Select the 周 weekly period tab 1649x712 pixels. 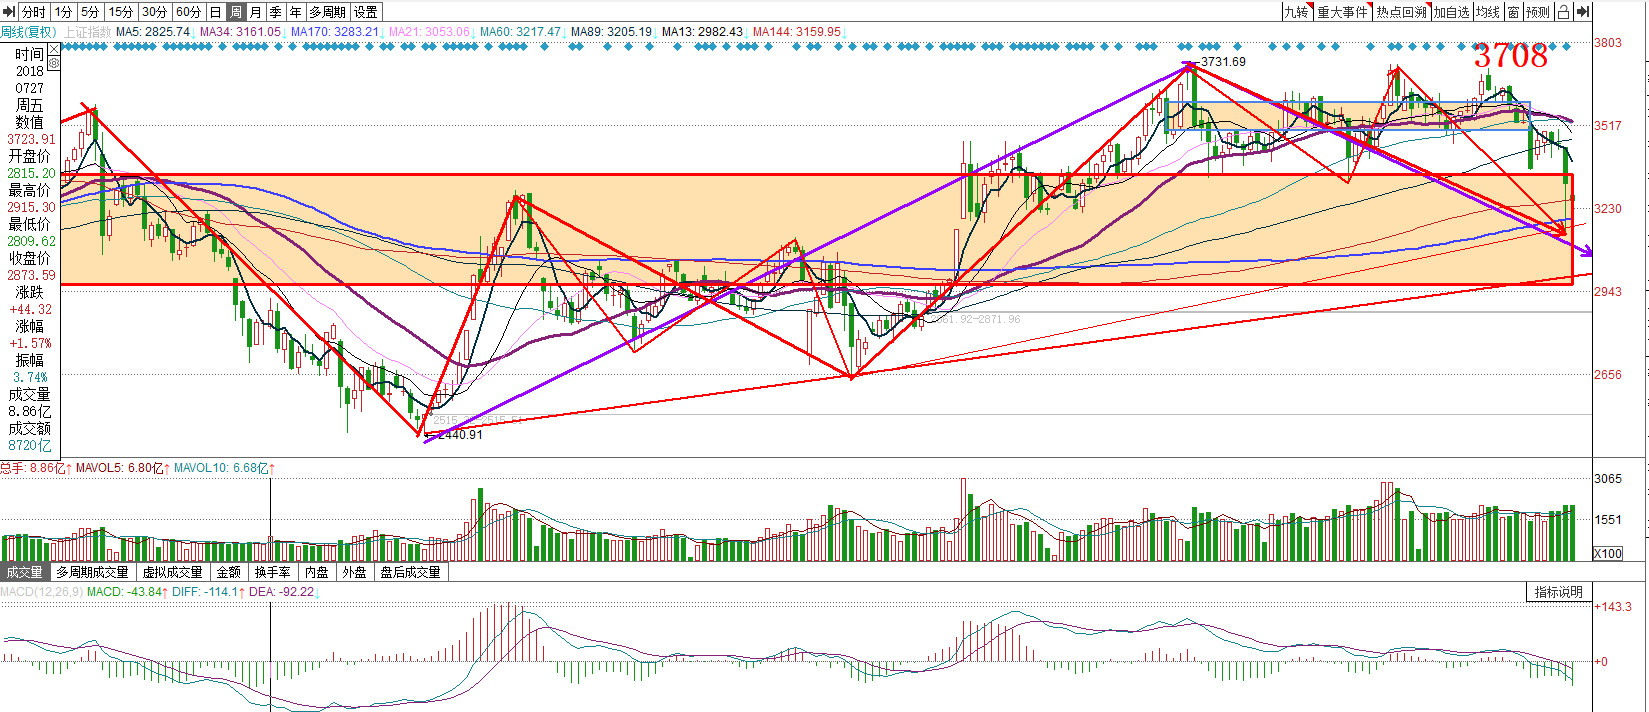point(235,12)
